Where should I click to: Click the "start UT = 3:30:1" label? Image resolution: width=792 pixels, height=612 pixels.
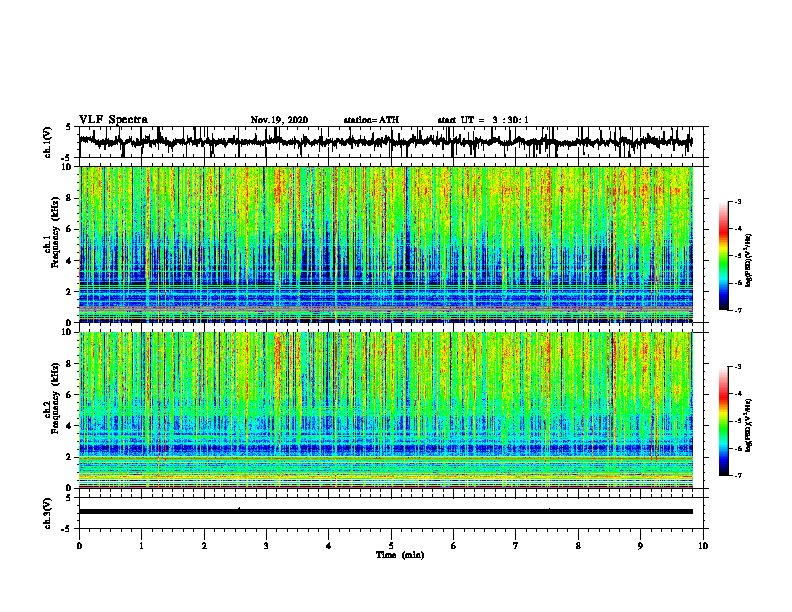[483, 120]
